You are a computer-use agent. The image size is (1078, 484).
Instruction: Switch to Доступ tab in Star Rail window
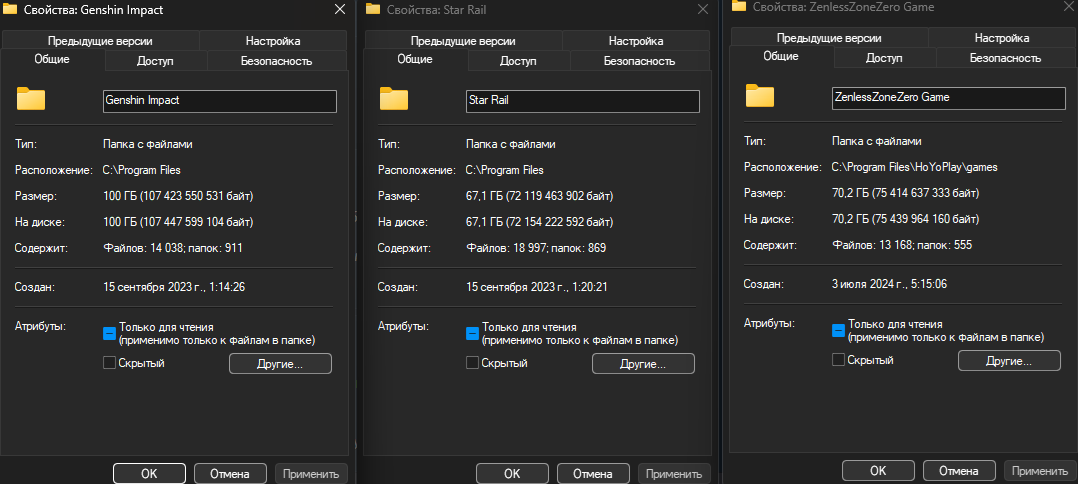pos(518,60)
